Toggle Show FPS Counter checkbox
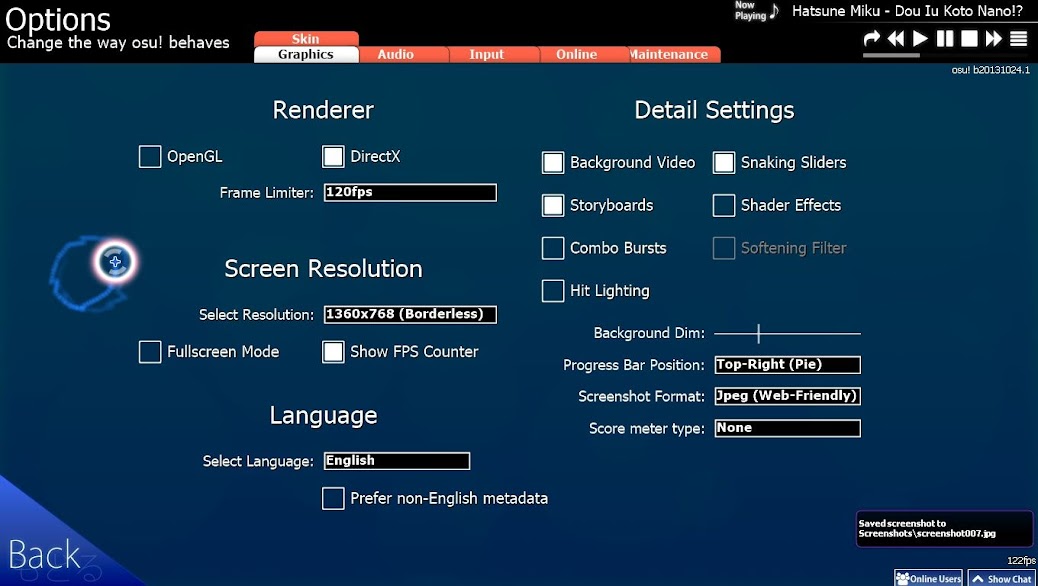Image resolution: width=1038 pixels, height=586 pixels. coord(333,352)
